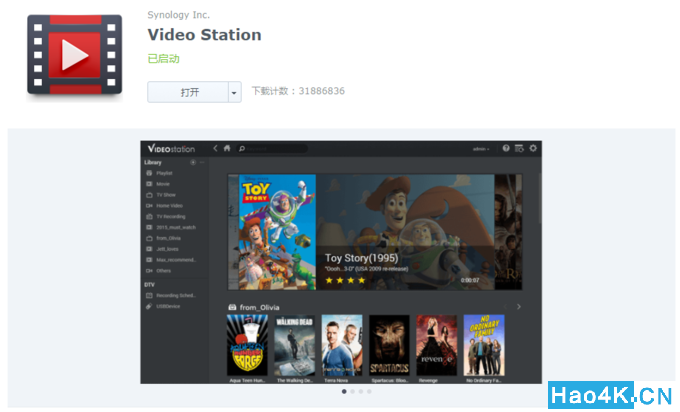
Task: Select TV Recording in the preview sidebar
Action: click(x=170, y=216)
